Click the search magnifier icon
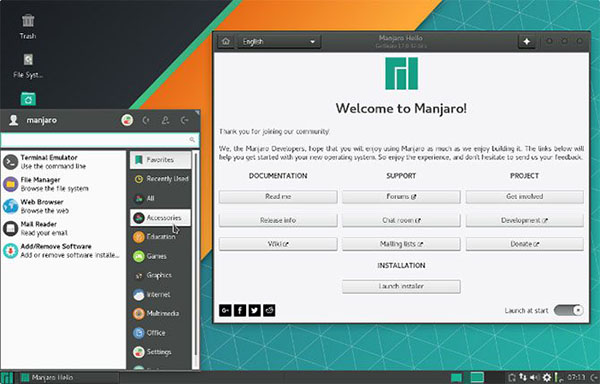 click(x=192, y=140)
